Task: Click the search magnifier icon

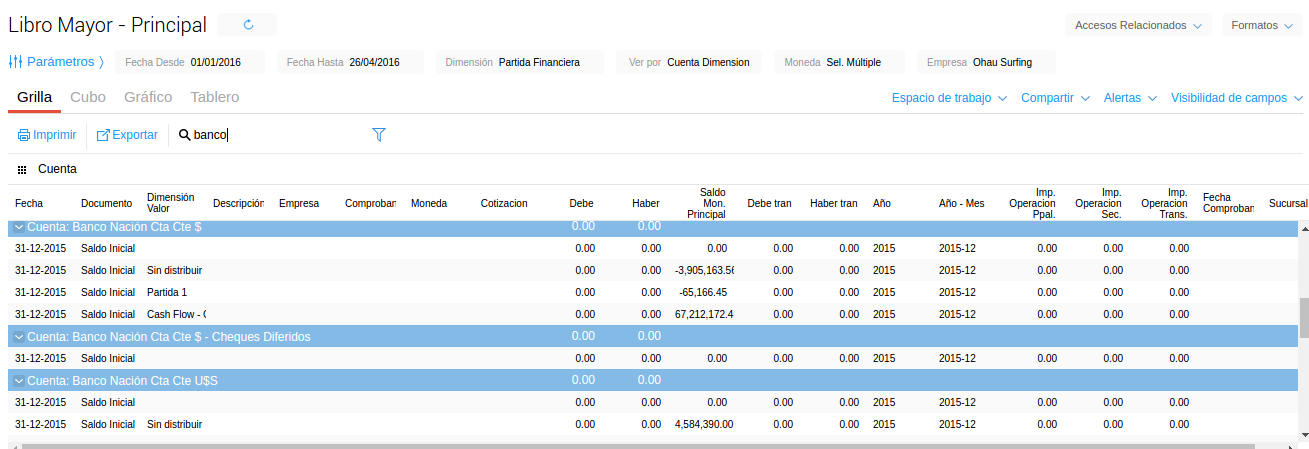Action: [x=184, y=135]
